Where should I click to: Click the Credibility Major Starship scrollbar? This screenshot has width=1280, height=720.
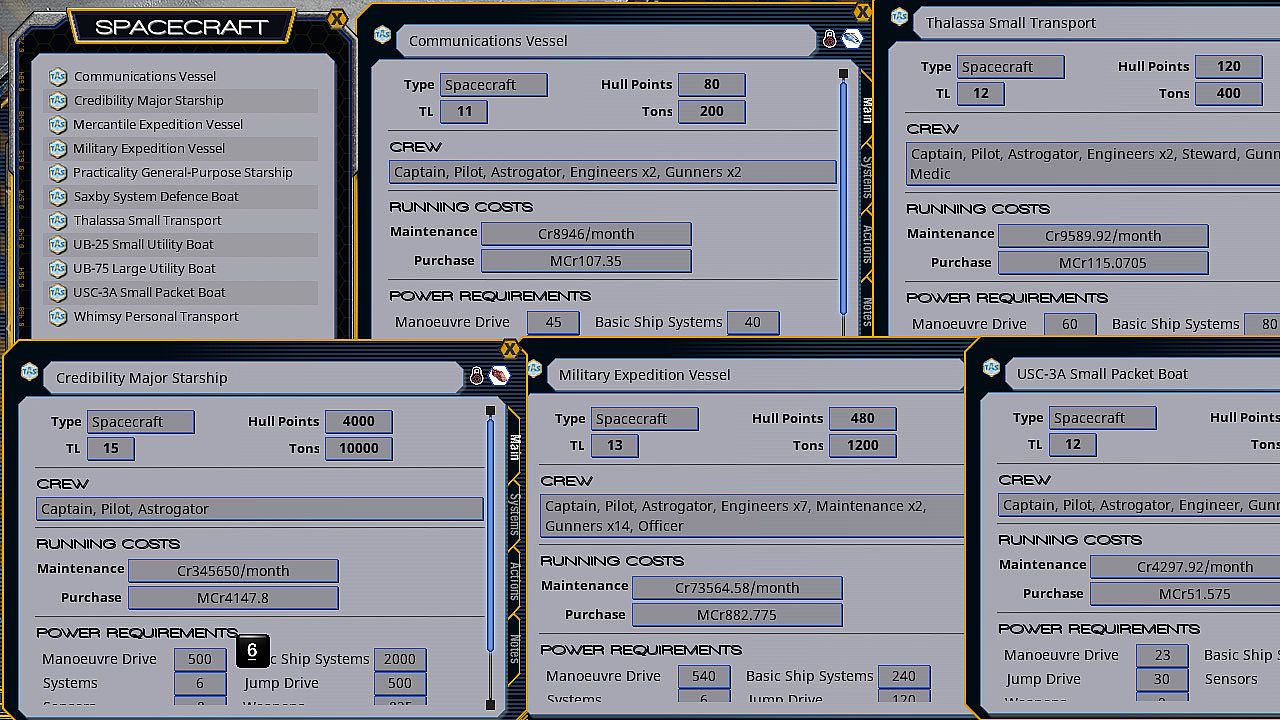(x=490, y=540)
